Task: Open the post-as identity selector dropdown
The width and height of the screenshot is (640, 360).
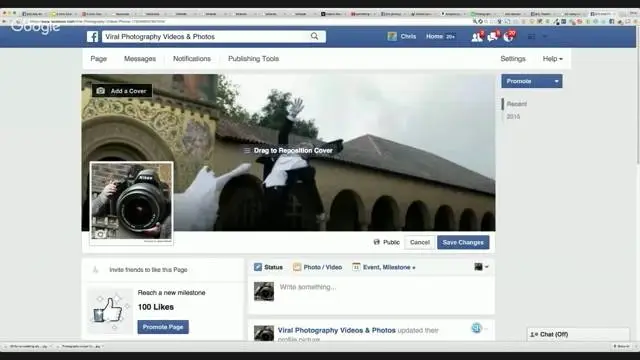Action: click(x=482, y=267)
